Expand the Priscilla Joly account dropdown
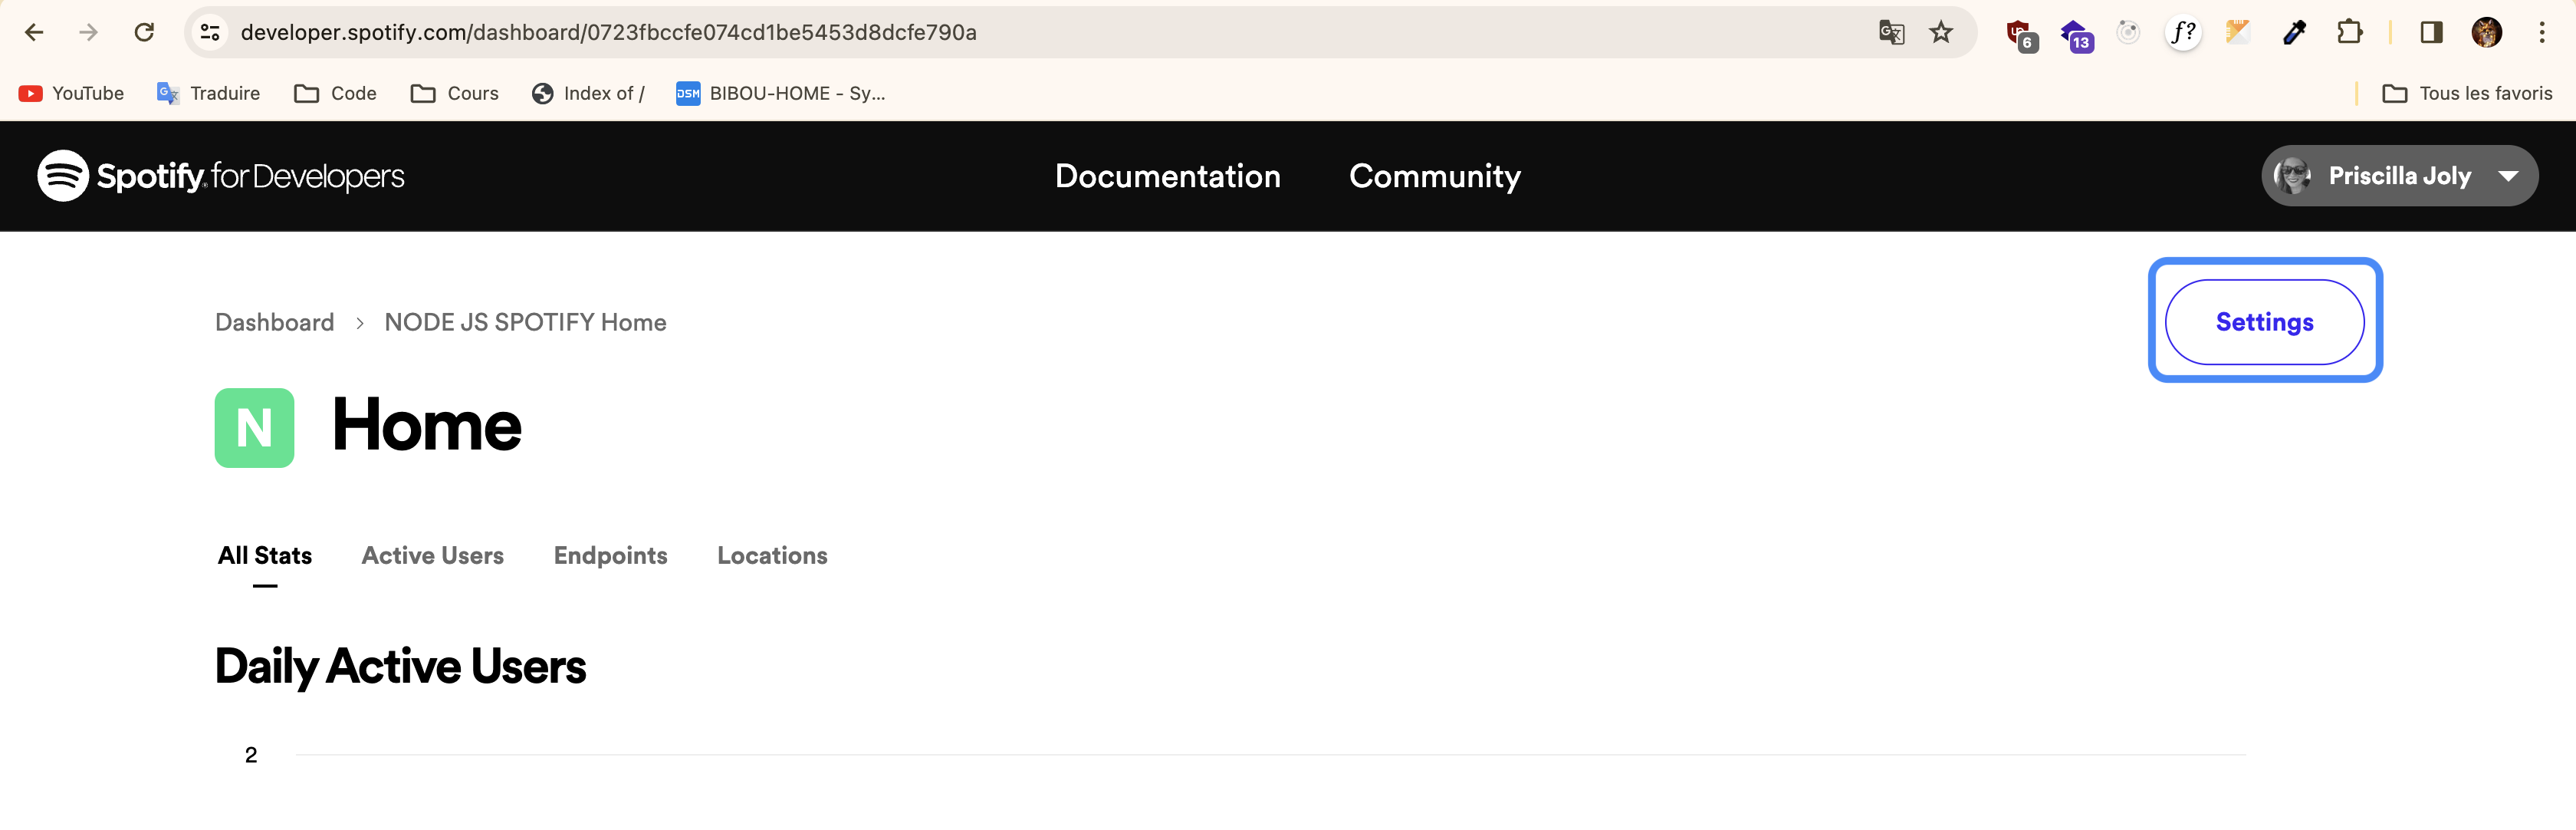The width and height of the screenshot is (2576, 830). tap(2399, 176)
